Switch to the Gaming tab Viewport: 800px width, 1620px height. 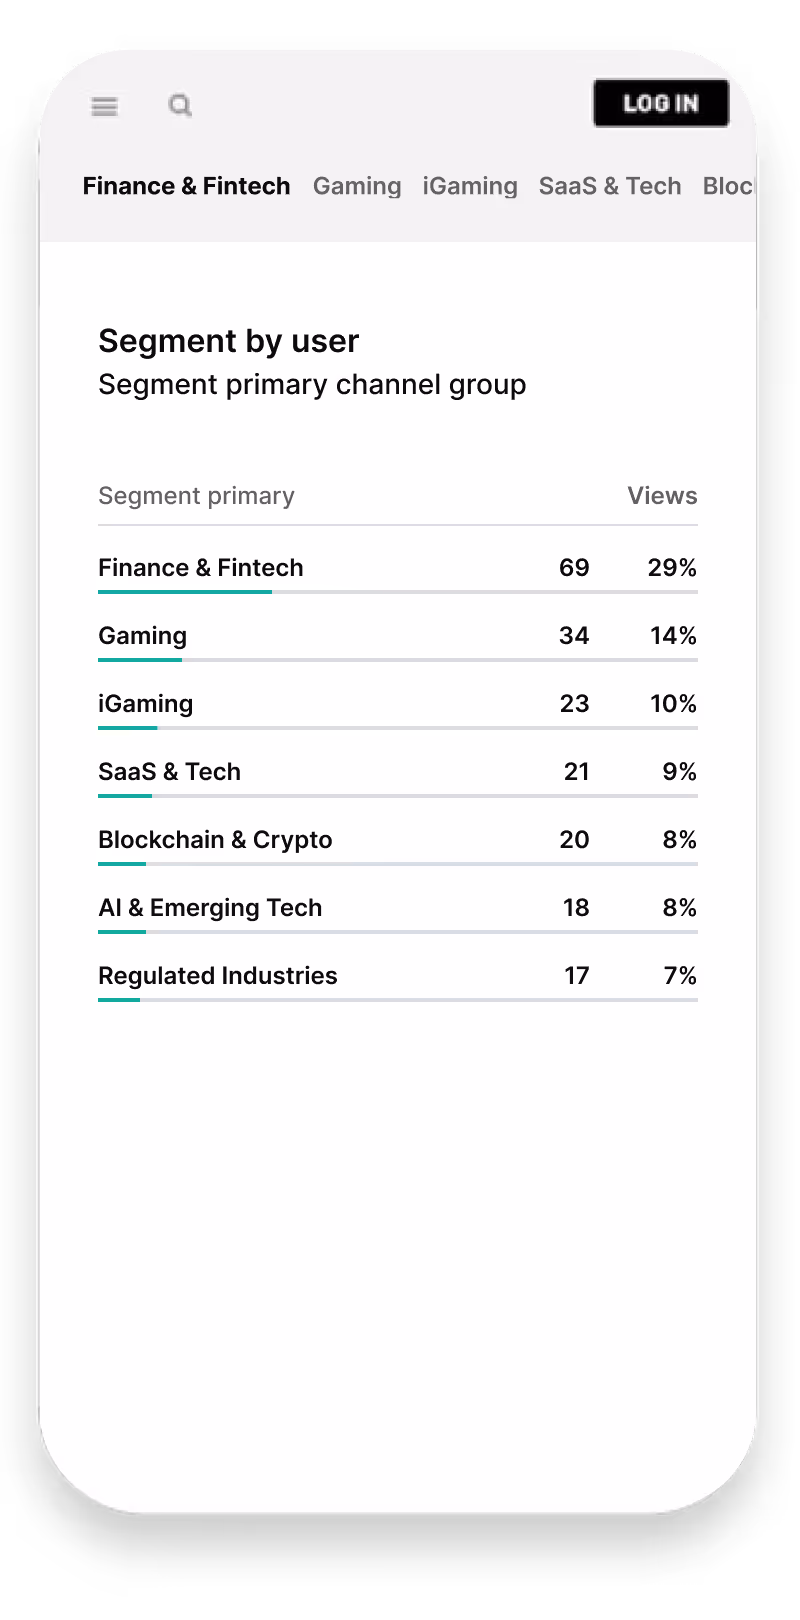click(357, 186)
